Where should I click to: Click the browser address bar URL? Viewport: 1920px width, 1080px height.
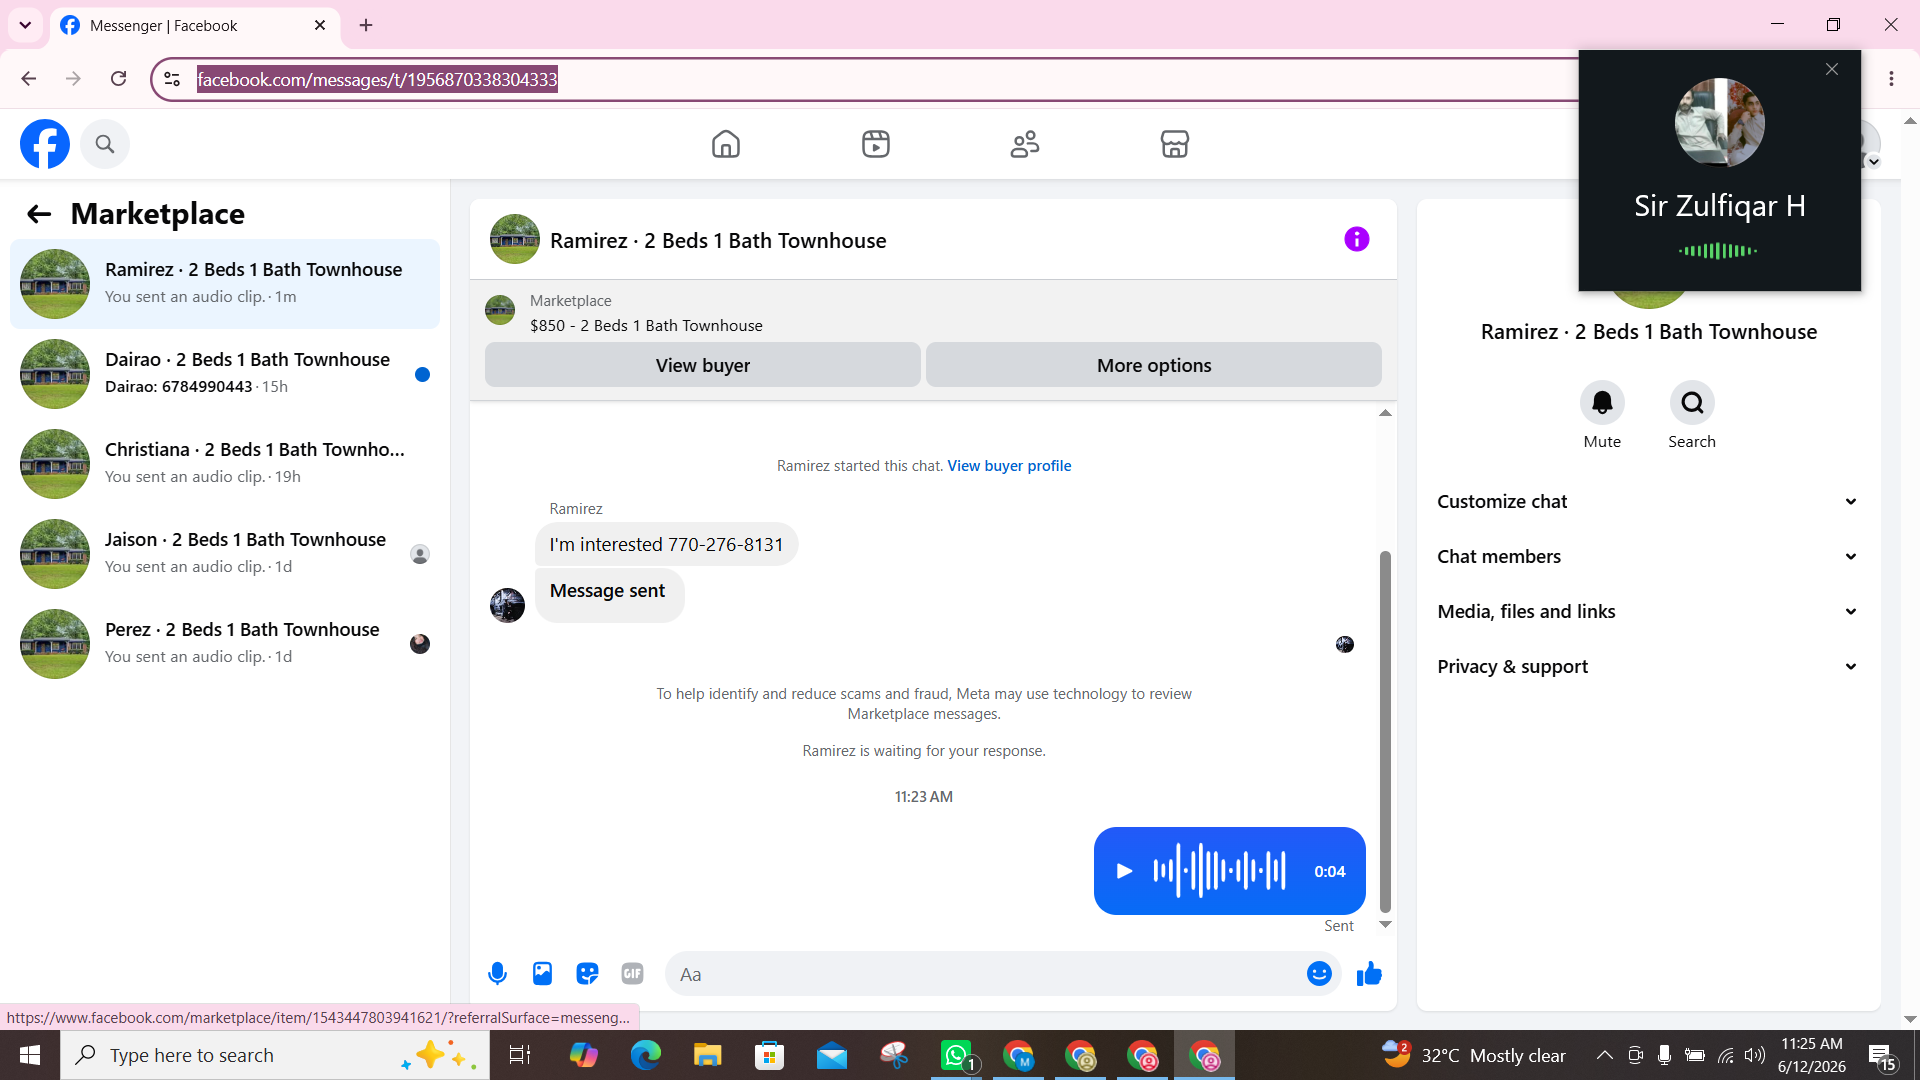click(377, 79)
